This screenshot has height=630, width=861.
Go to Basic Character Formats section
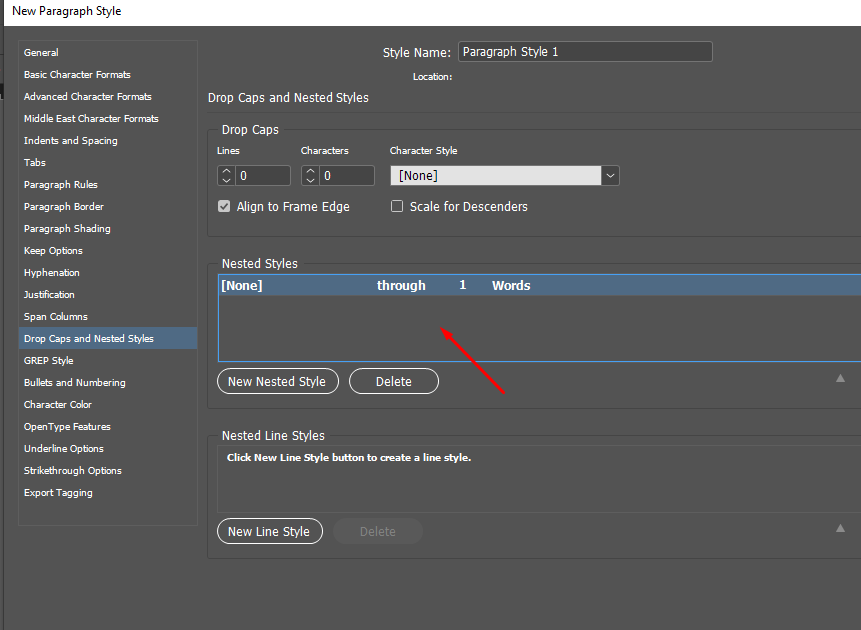click(77, 75)
